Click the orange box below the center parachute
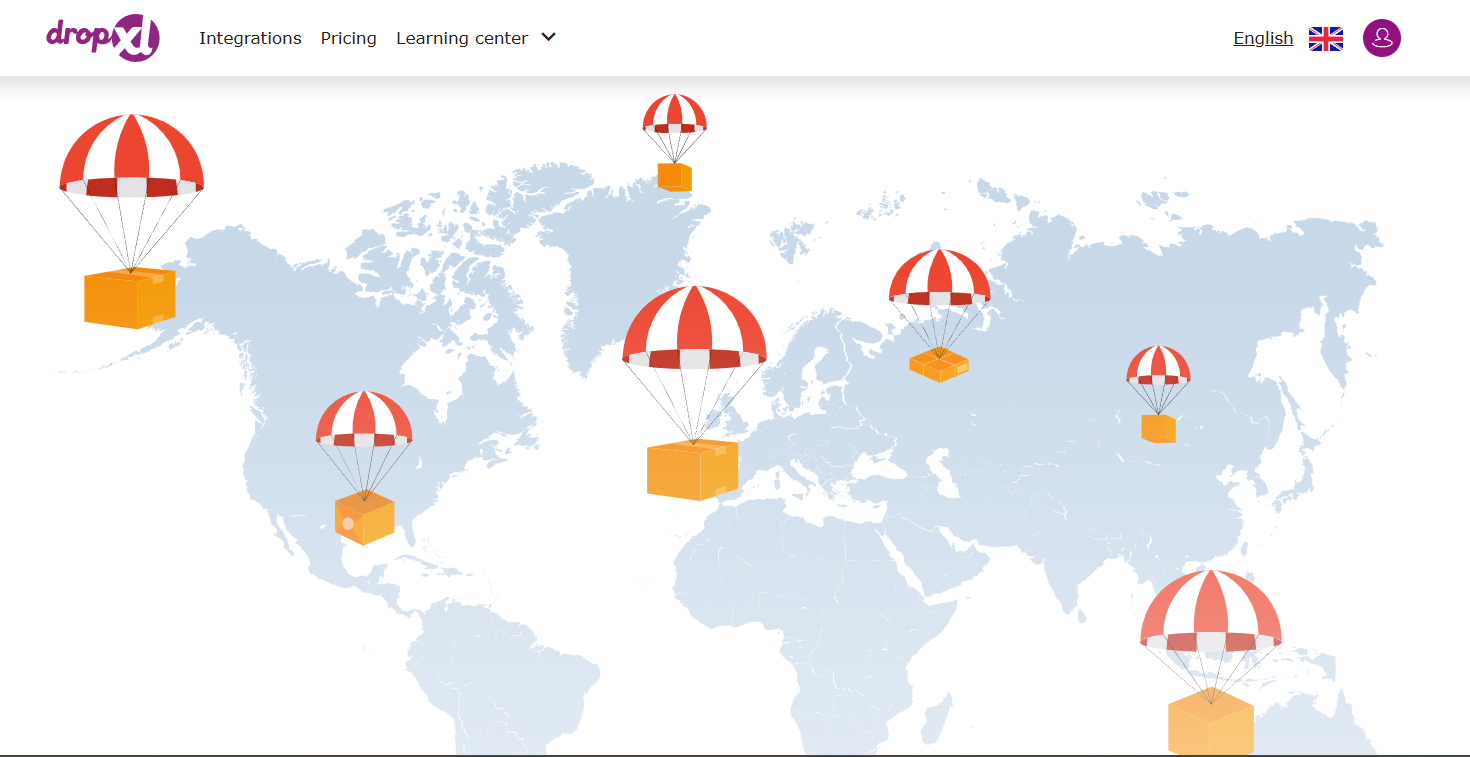 click(x=692, y=470)
